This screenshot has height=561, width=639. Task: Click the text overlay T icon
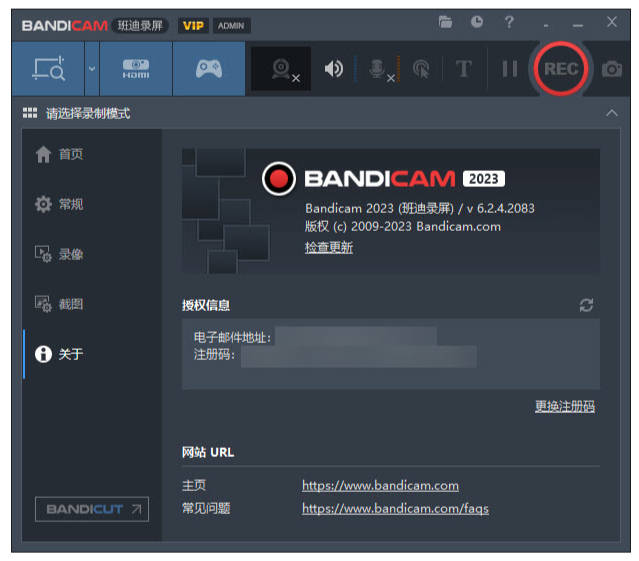coord(464,69)
